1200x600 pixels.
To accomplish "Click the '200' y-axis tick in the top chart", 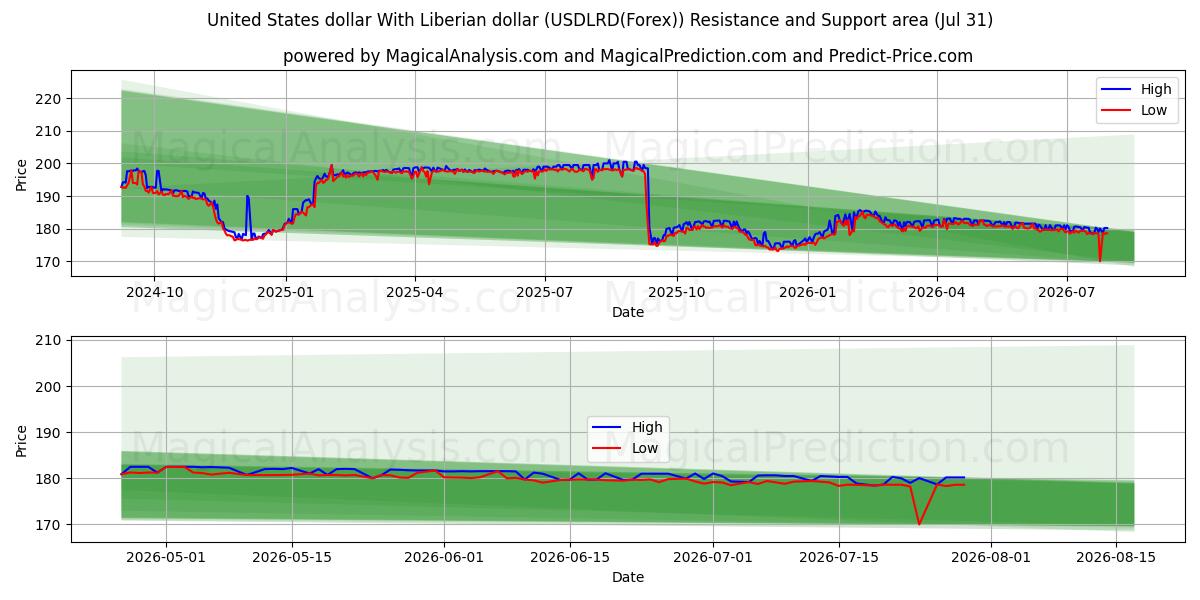I will click(50, 164).
